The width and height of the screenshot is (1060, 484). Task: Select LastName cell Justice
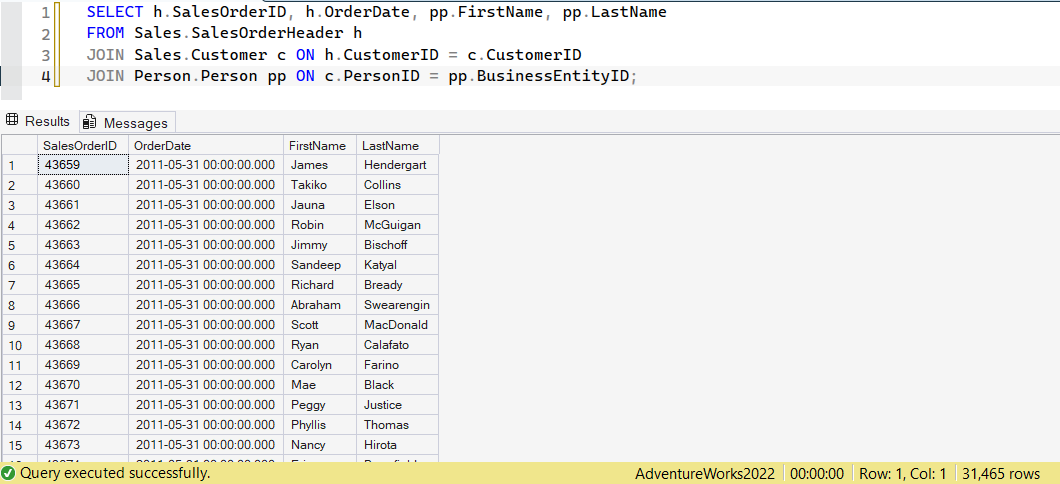point(398,405)
